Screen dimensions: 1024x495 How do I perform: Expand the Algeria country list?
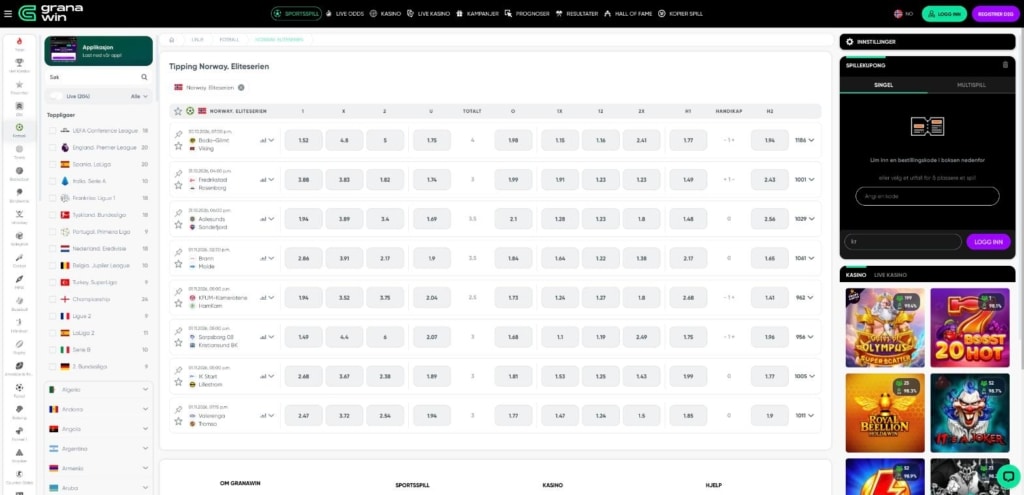(x=99, y=390)
